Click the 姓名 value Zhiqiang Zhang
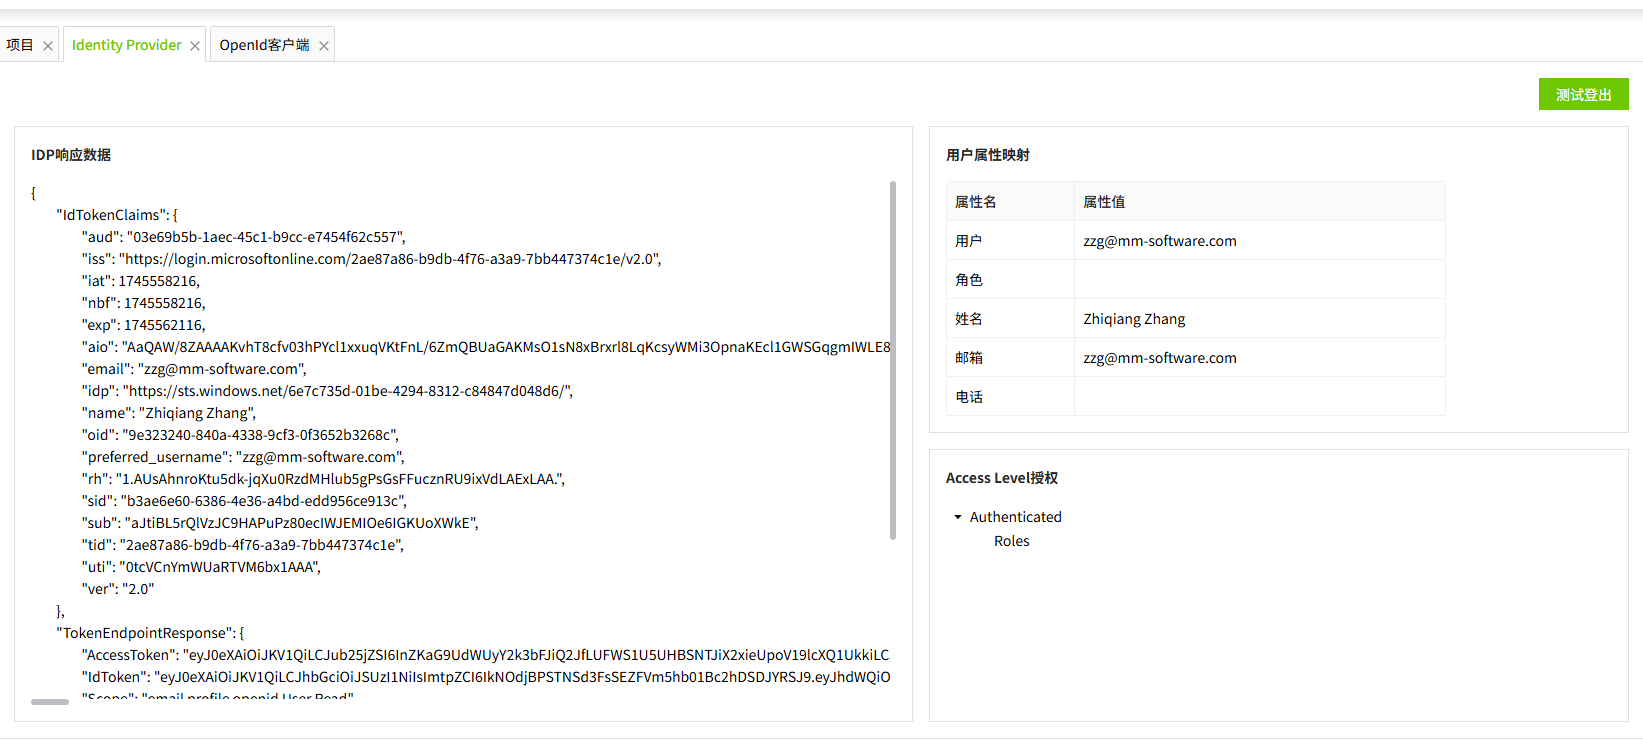 click(x=1134, y=319)
